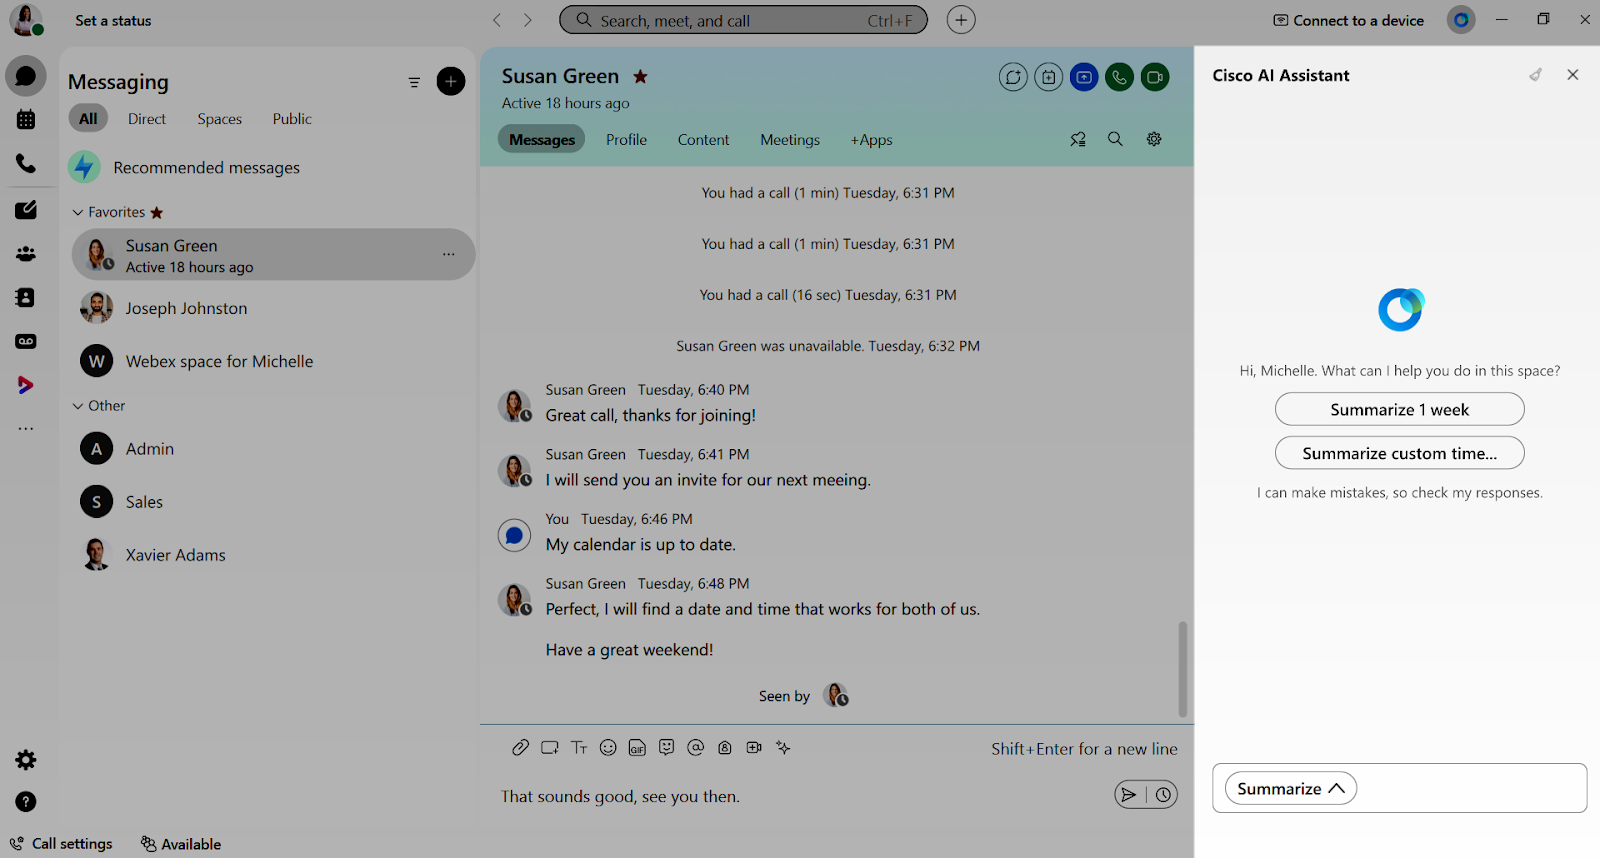
Task: Open Messaging in the left sidebar
Action: (x=26, y=76)
